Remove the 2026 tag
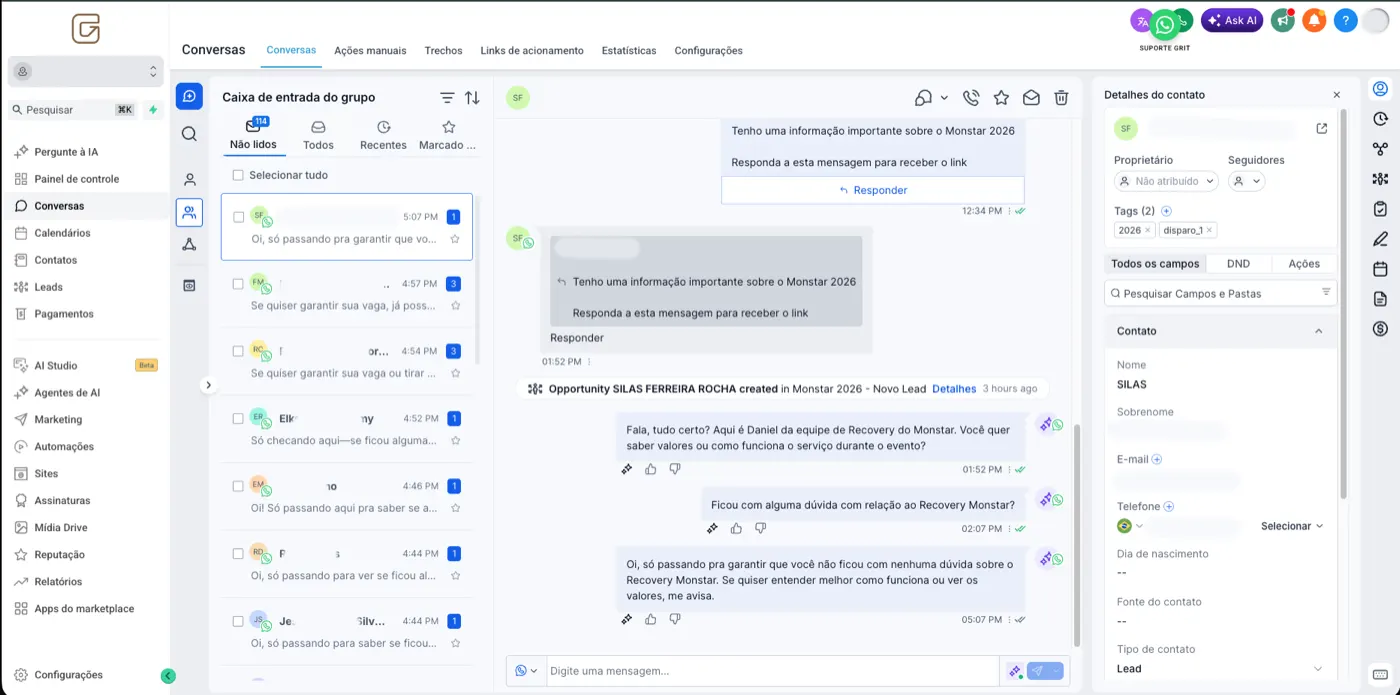The width and height of the screenshot is (1400, 695). coord(1147,230)
